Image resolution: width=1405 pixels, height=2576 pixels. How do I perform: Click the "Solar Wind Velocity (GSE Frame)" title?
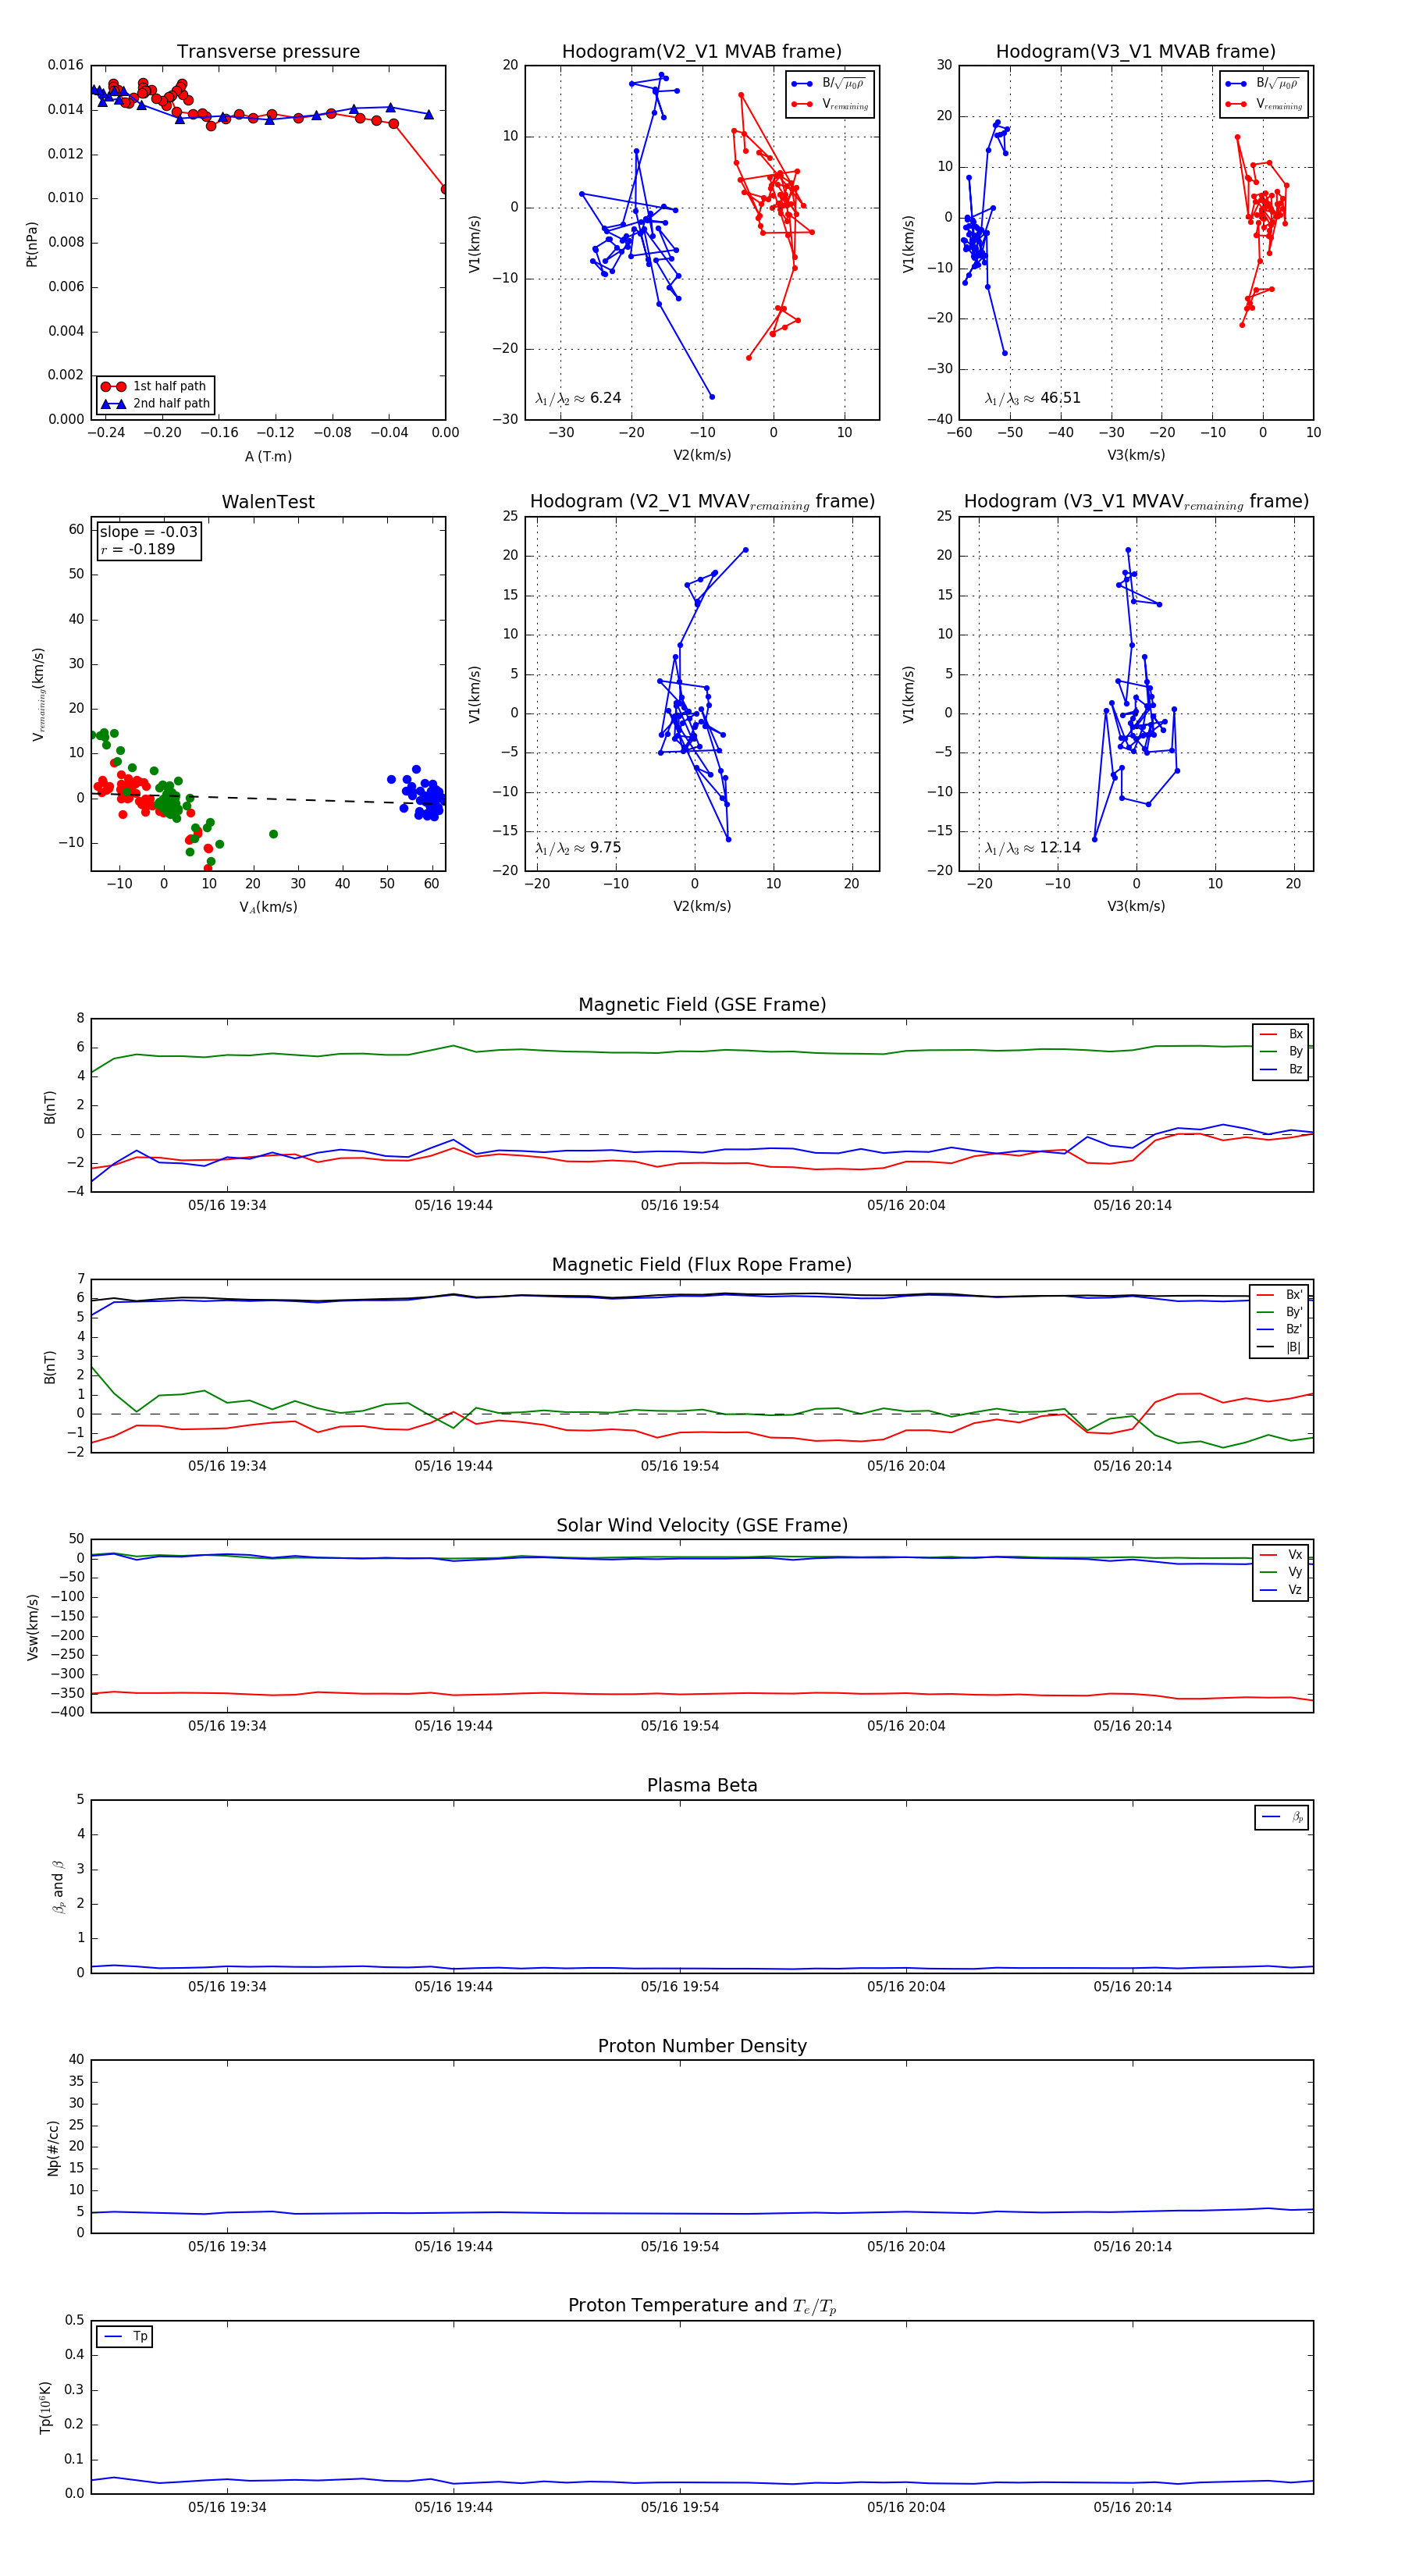[702, 1525]
